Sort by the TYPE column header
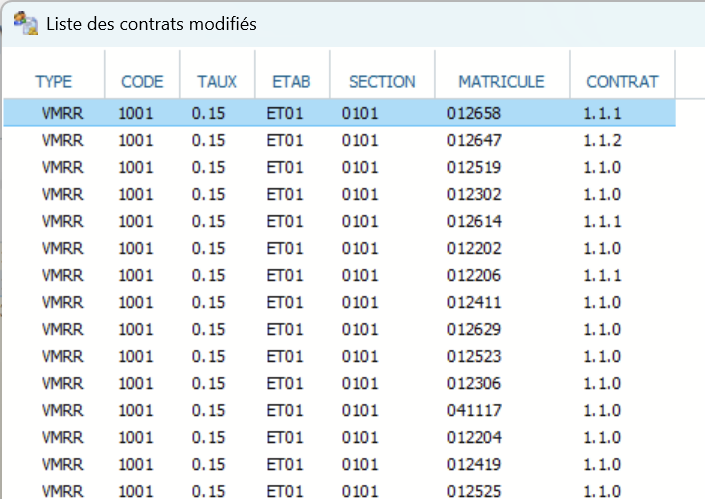 coord(54,81)
